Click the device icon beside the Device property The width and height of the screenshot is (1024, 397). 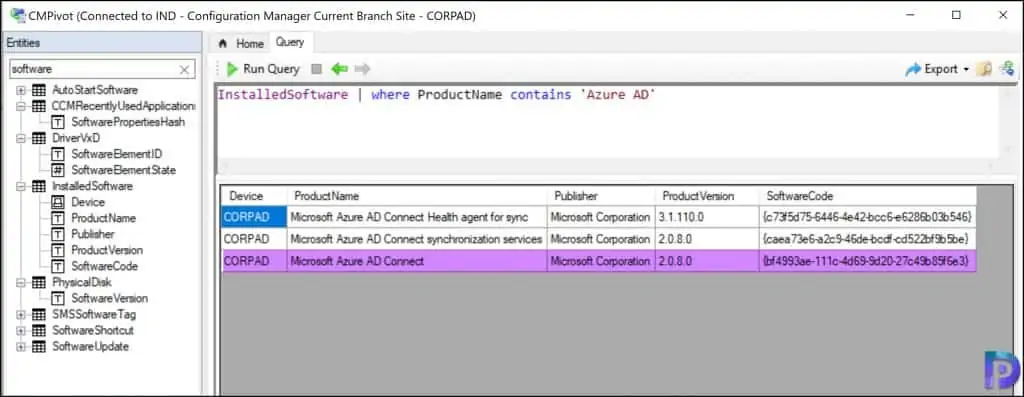click(58, 202)
